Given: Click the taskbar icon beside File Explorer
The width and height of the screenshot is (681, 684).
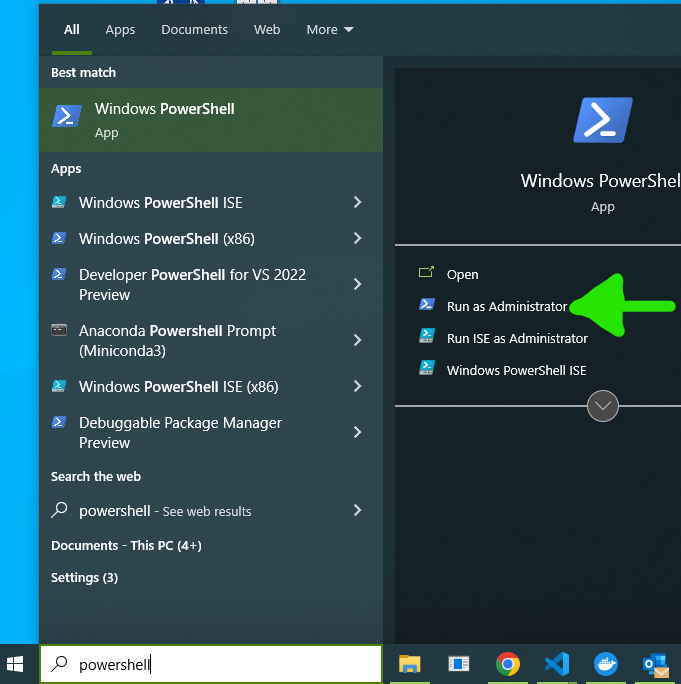Looking at the screenshot, I should (x=459, y=664).
